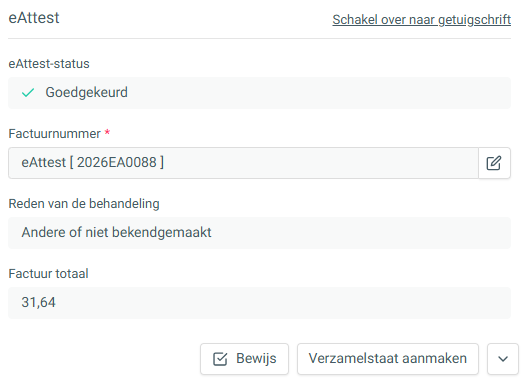This screenshot has height=384, width=531.
Task: Click the 'Goedgekeurd' status field
Action: point(259,93)
